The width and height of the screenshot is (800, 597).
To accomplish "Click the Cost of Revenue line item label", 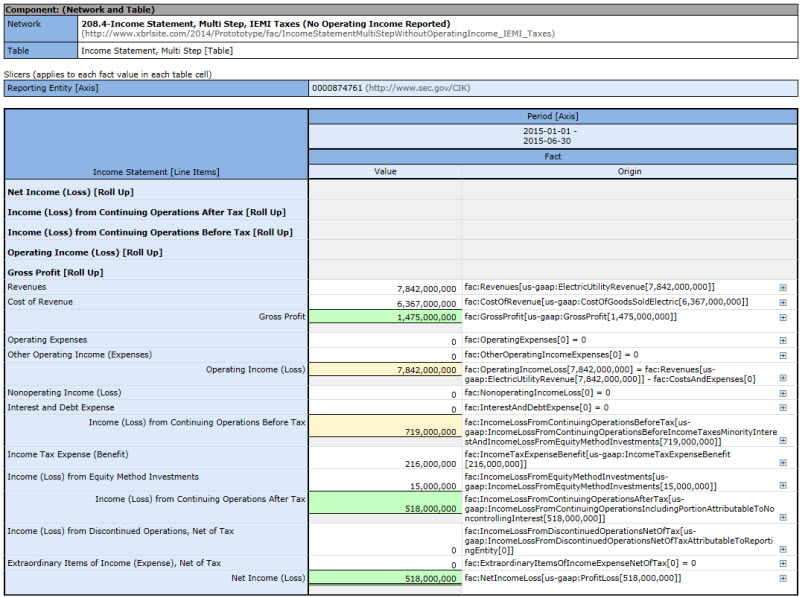I will click(40, 302).
